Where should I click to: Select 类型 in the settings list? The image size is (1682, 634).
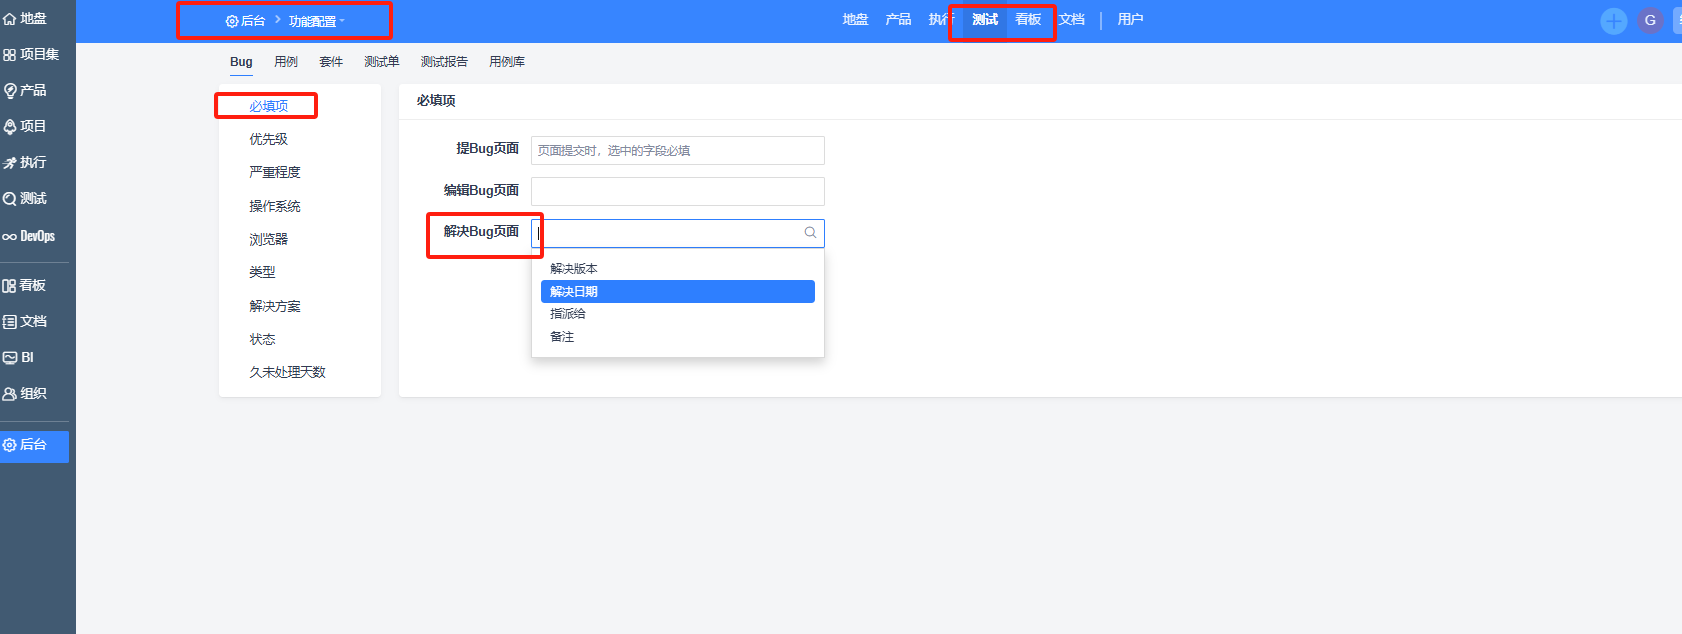pos(262,272)
